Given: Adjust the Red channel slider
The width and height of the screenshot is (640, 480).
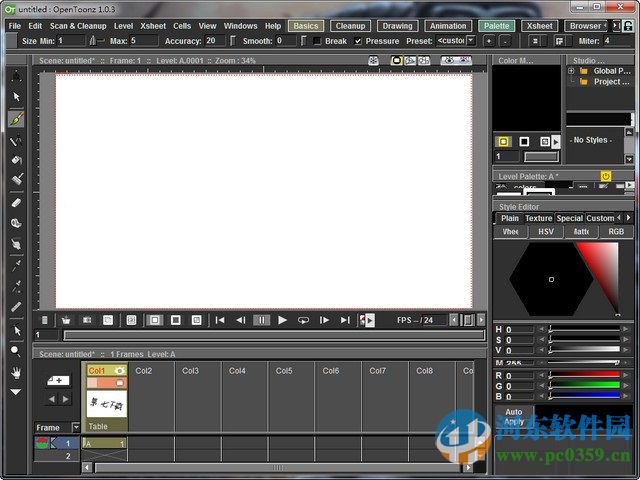Looking at the screenshot, I should coord(584,375).
